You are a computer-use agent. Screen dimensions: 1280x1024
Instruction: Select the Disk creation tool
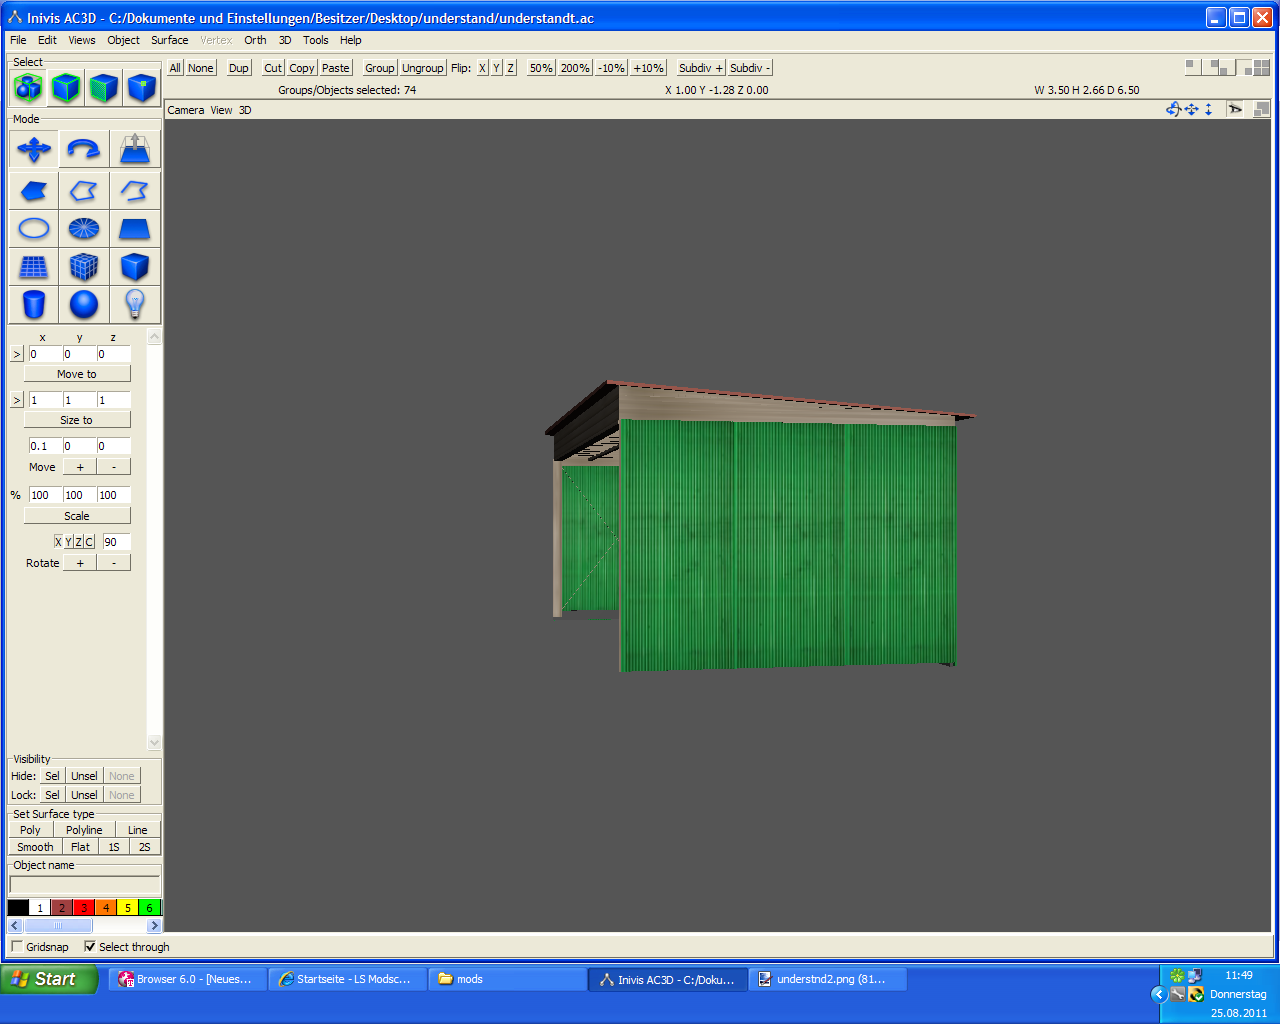(84, 228)
